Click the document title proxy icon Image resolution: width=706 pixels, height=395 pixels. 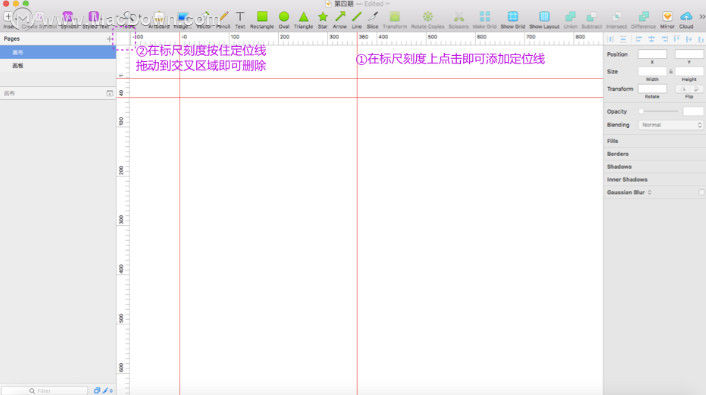[329, 4]
